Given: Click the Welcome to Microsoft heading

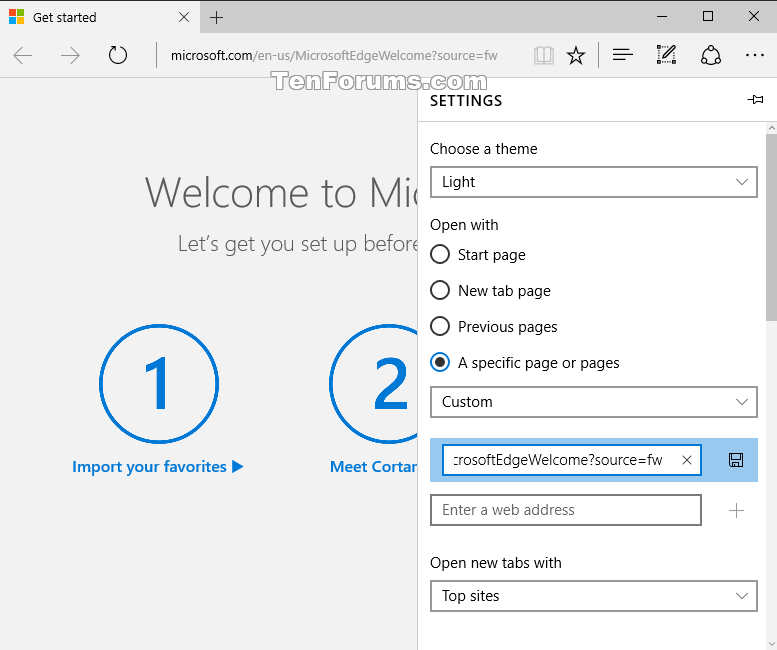Looking at the screenshot, I should click(x=281, y=193).
